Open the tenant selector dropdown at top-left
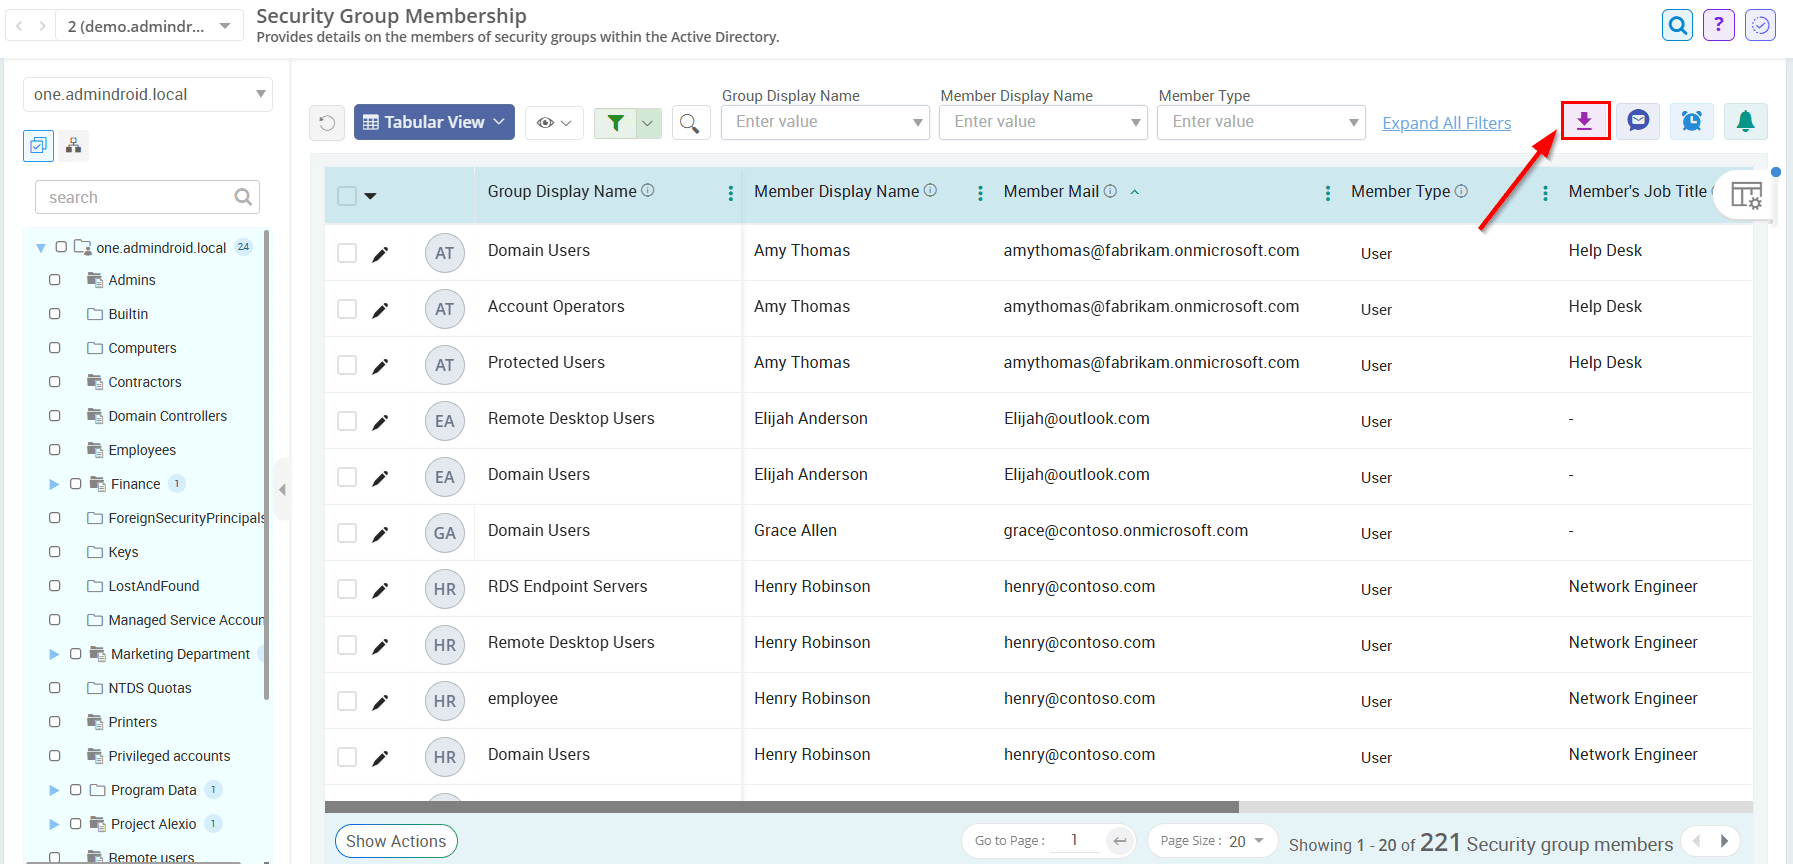1793x864 pixels. [149, 26]
